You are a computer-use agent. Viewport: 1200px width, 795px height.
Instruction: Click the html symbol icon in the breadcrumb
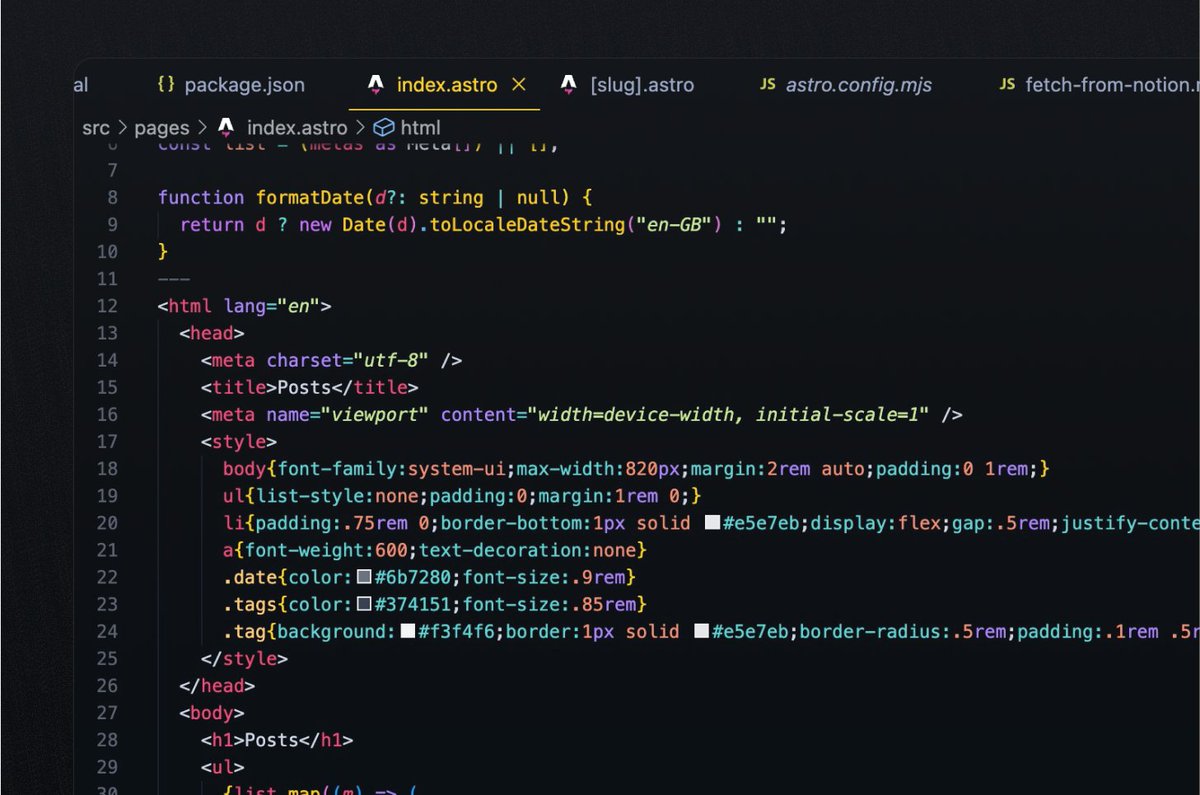tap(384, 127)
